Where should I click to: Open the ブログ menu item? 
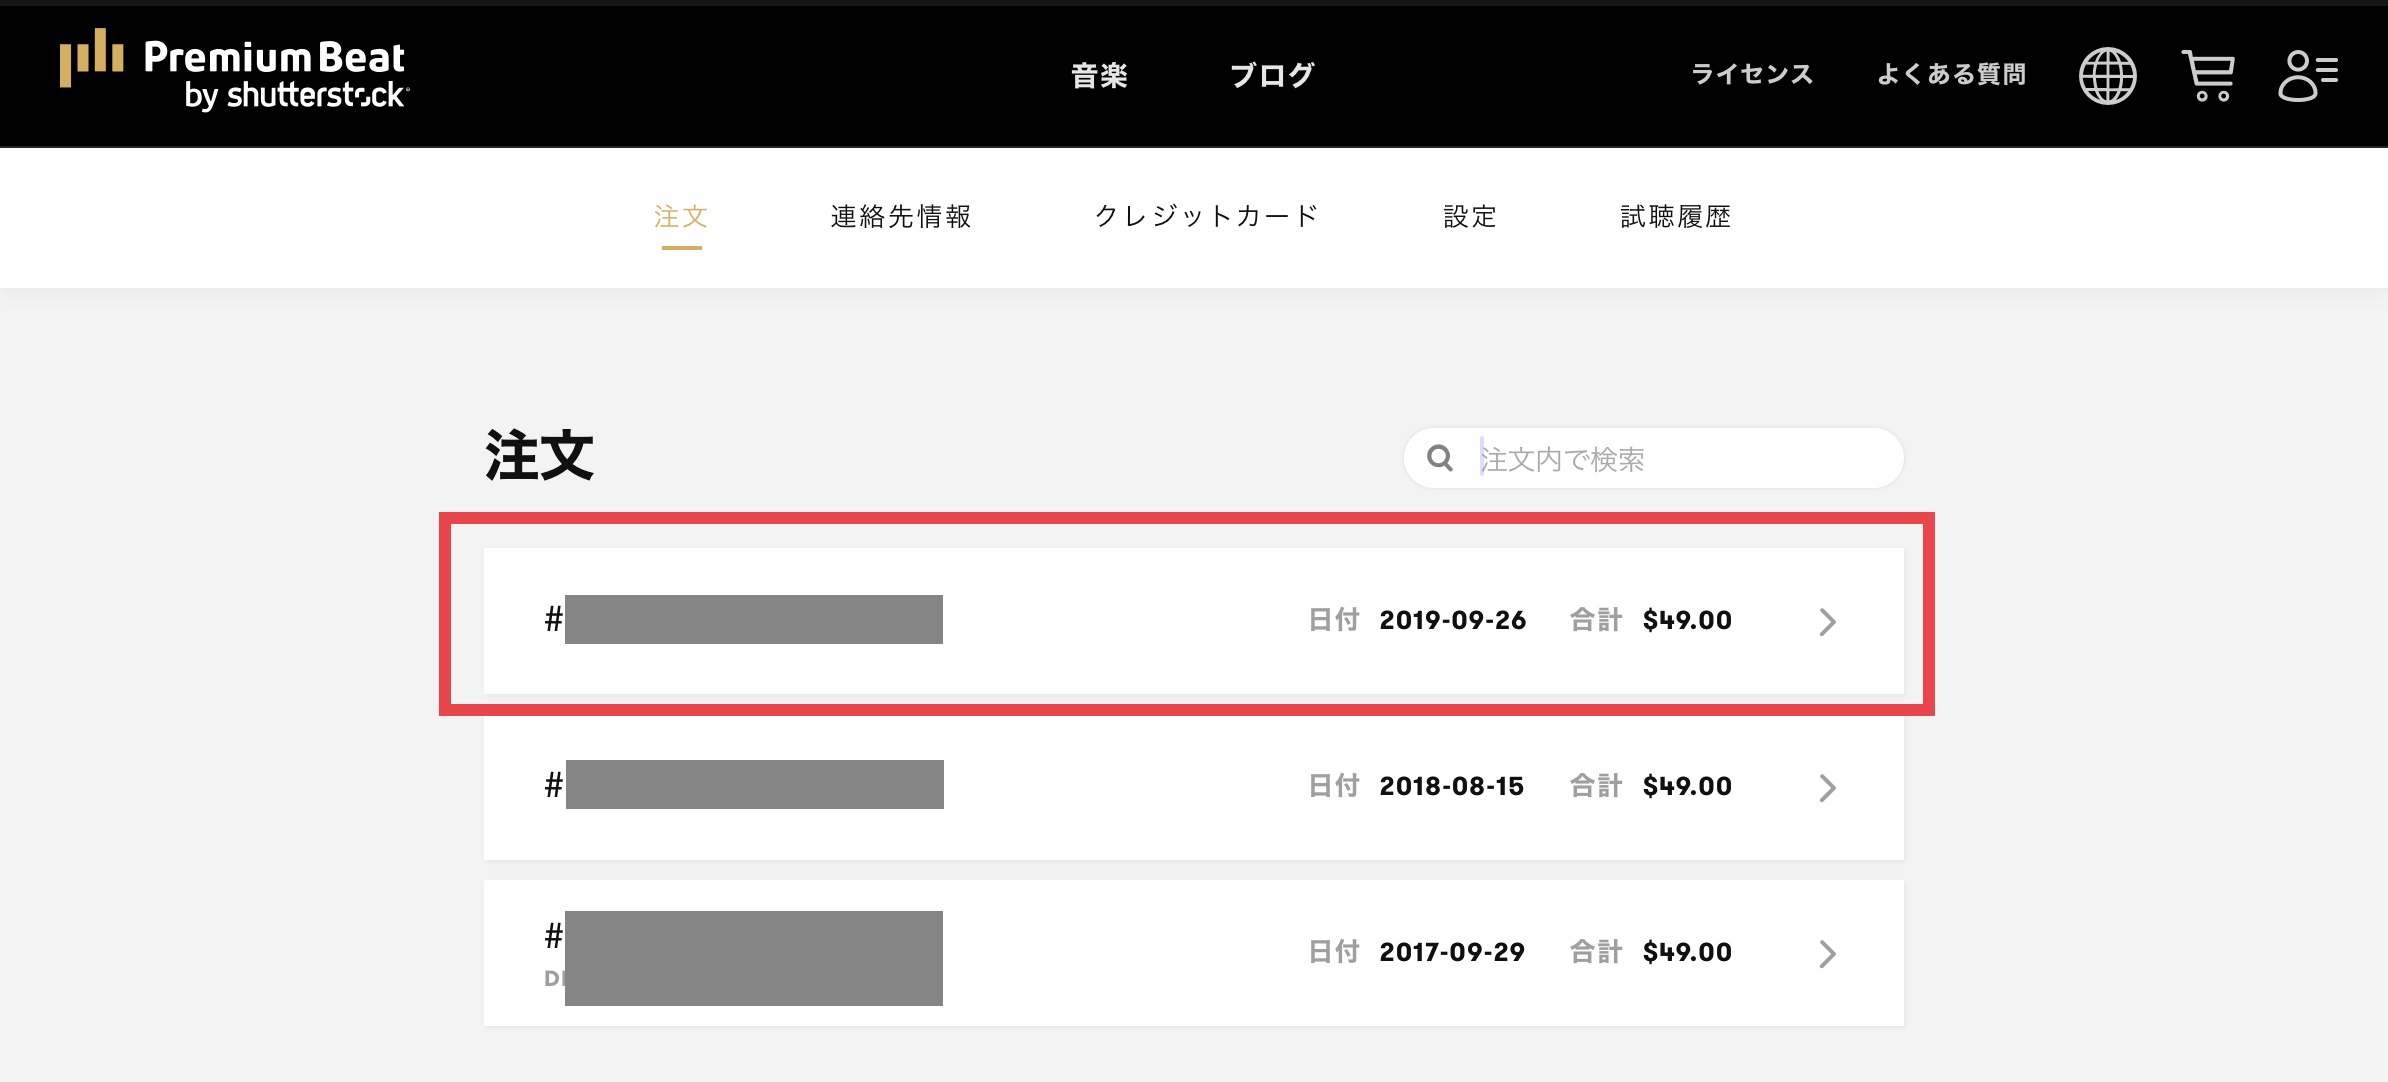tap(1272, 75)
